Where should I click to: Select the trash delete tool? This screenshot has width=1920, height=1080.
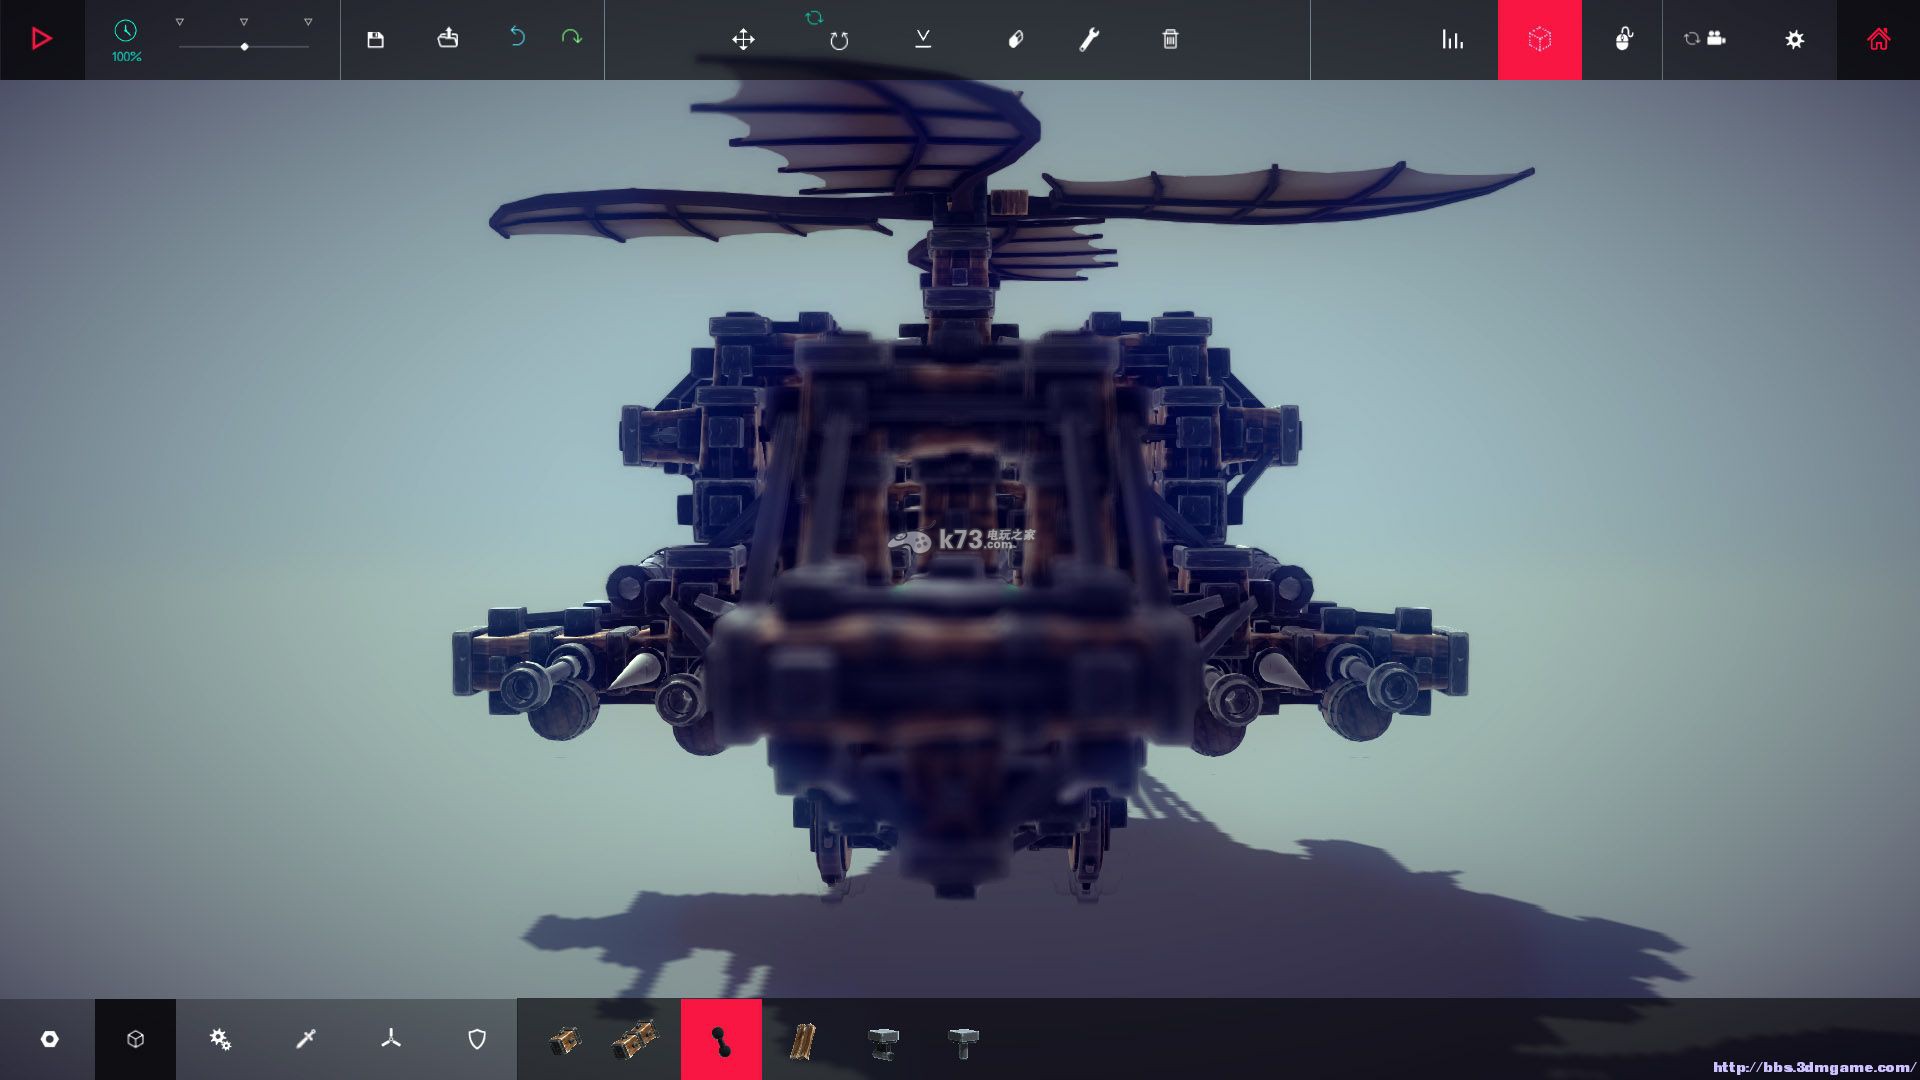point(1170,39)
